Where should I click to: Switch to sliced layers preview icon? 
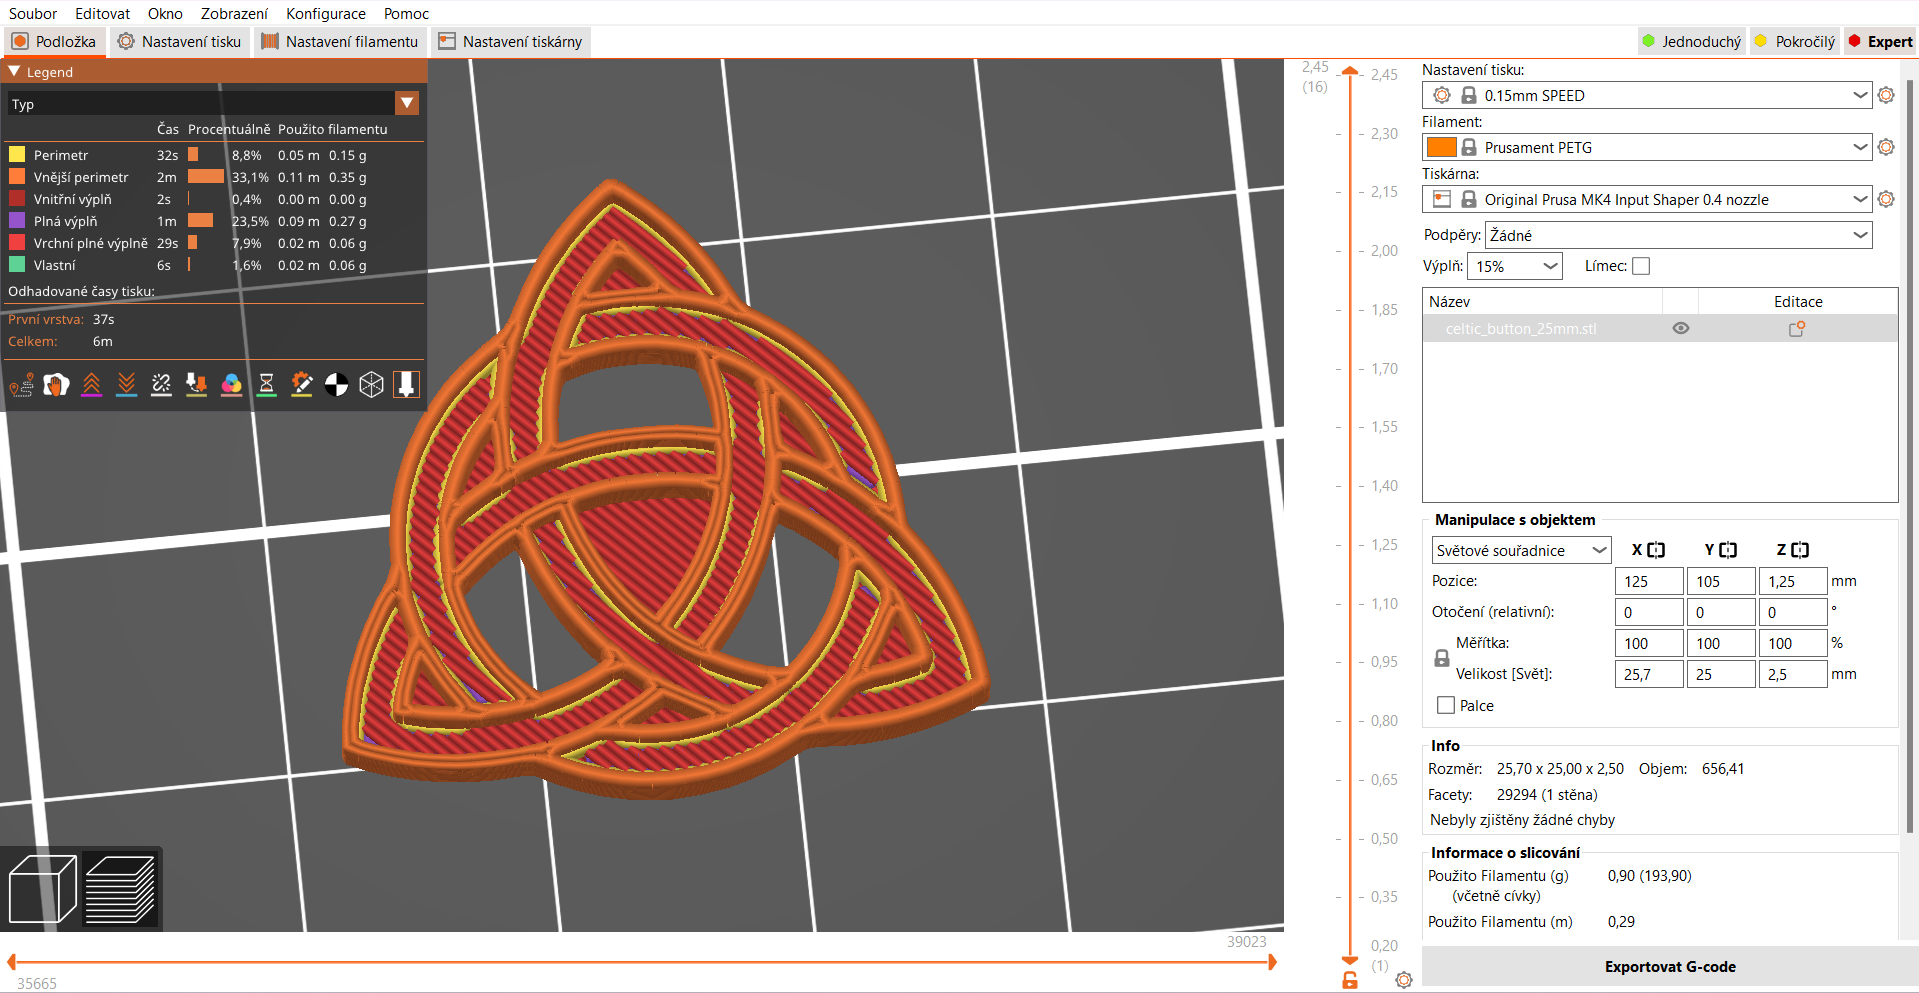tap(120, 889)
